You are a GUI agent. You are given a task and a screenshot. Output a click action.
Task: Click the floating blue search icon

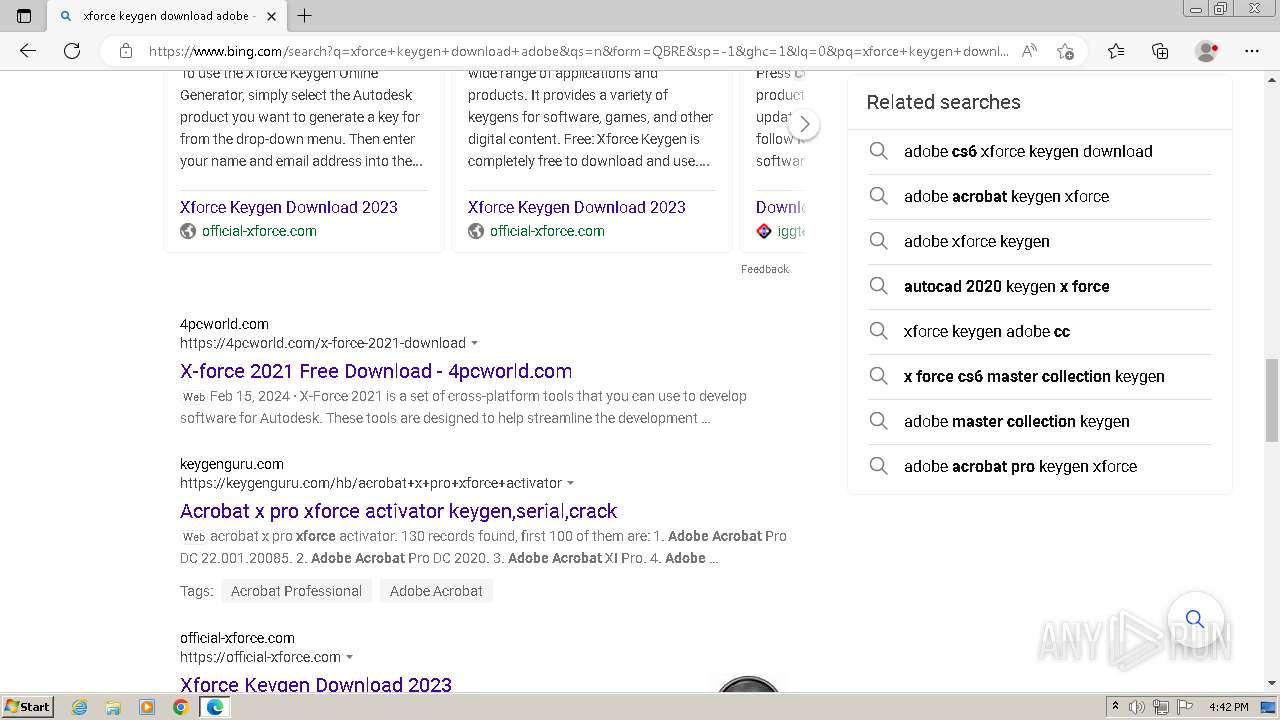[1195, 619]
